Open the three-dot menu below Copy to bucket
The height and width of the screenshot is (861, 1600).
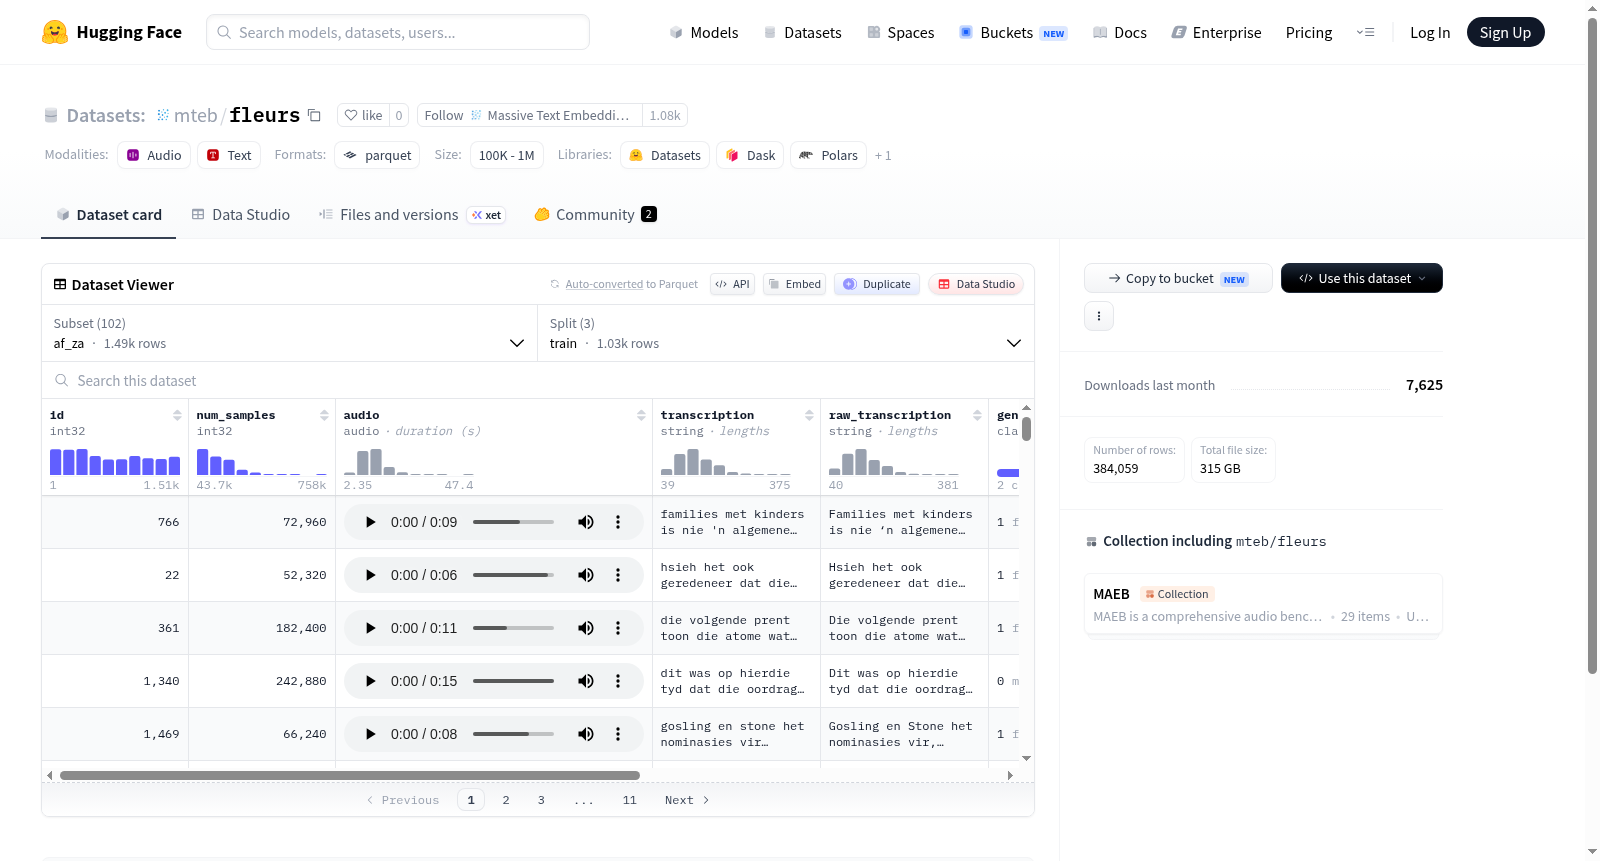pos(1099,316)
